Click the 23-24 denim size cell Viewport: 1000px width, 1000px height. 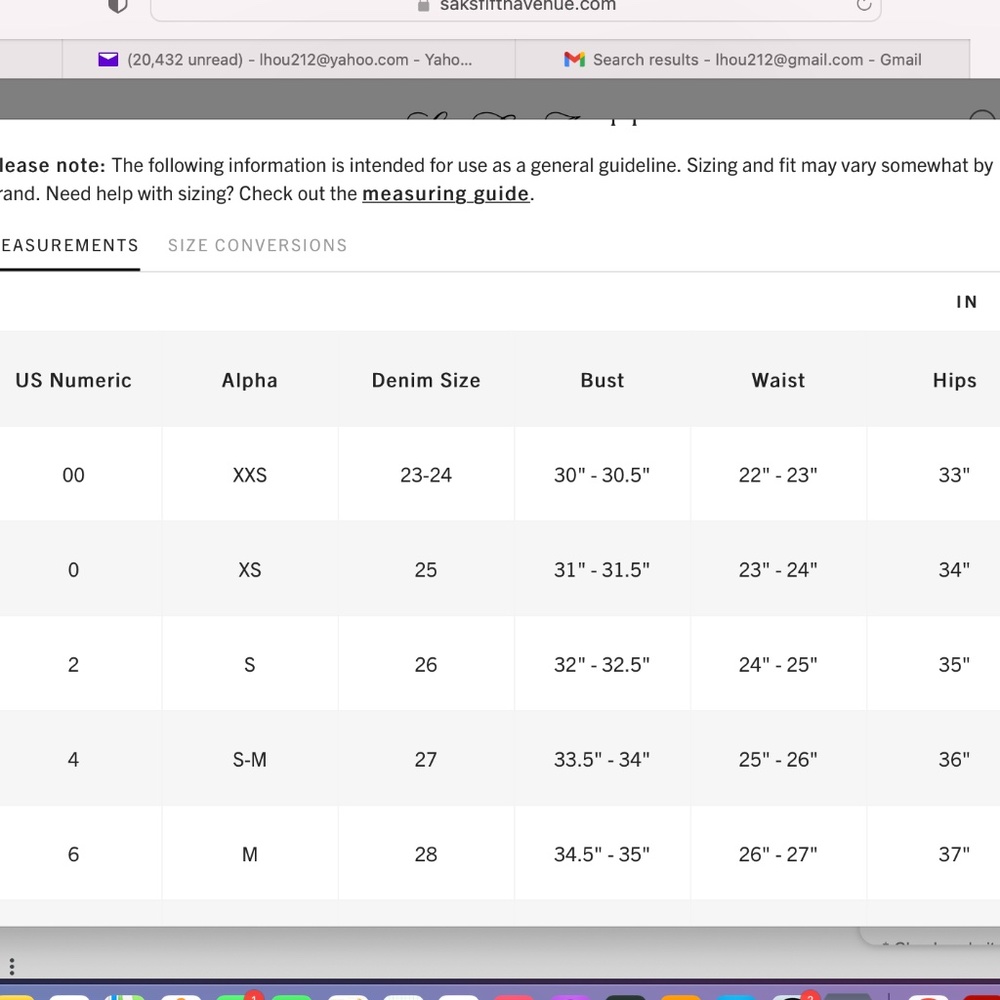[426, 475]
